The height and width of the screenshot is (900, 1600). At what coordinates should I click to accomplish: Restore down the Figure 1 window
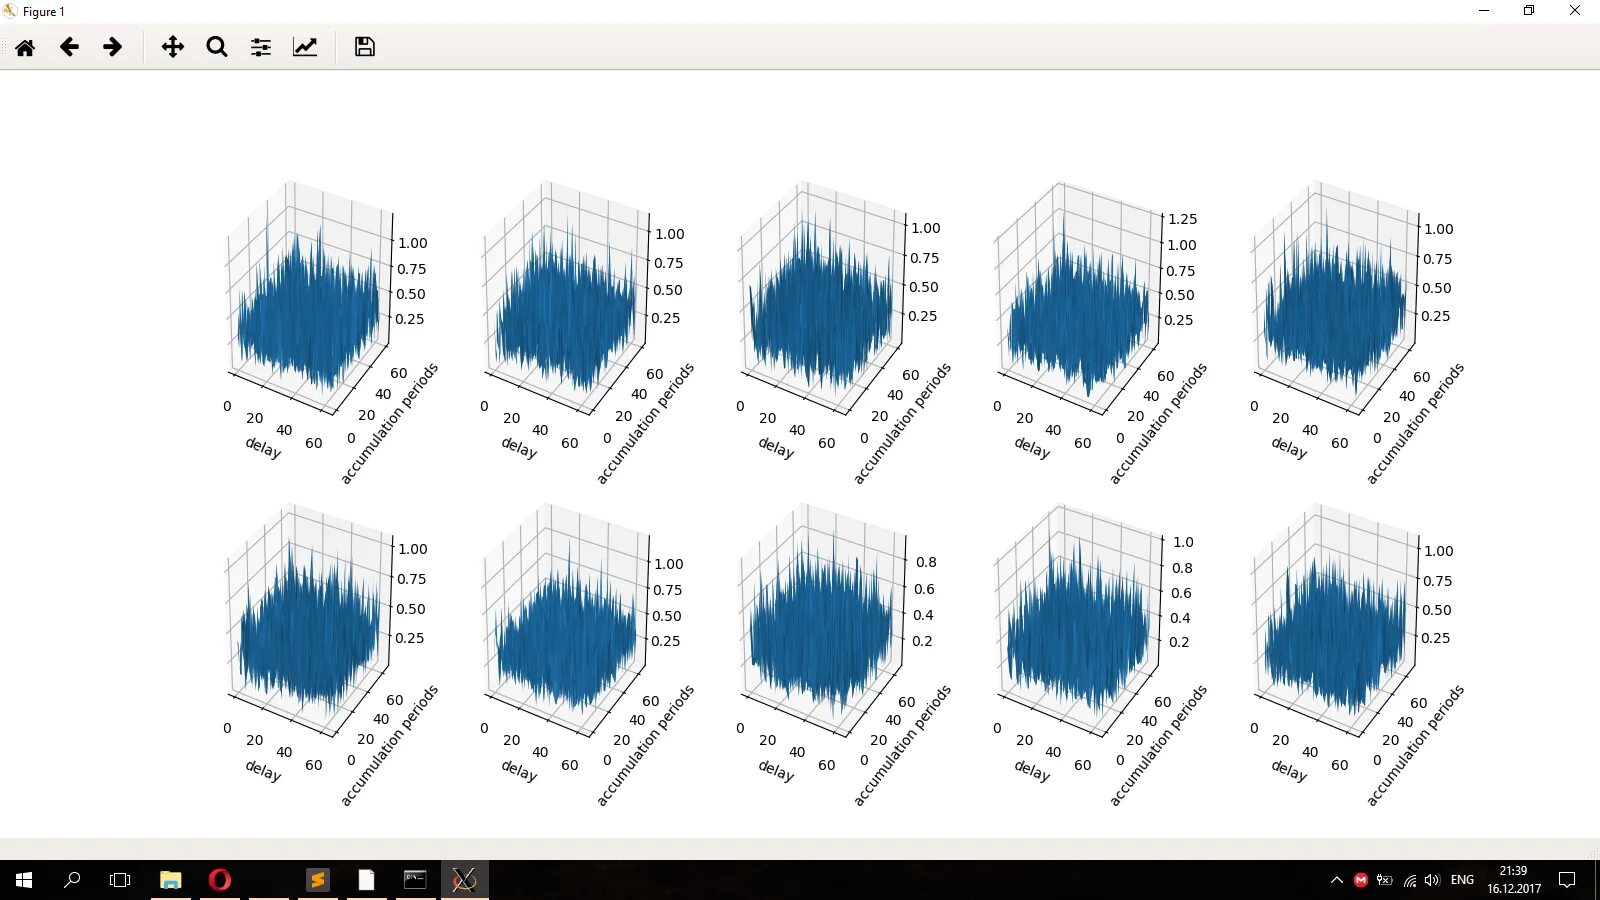1529,11
